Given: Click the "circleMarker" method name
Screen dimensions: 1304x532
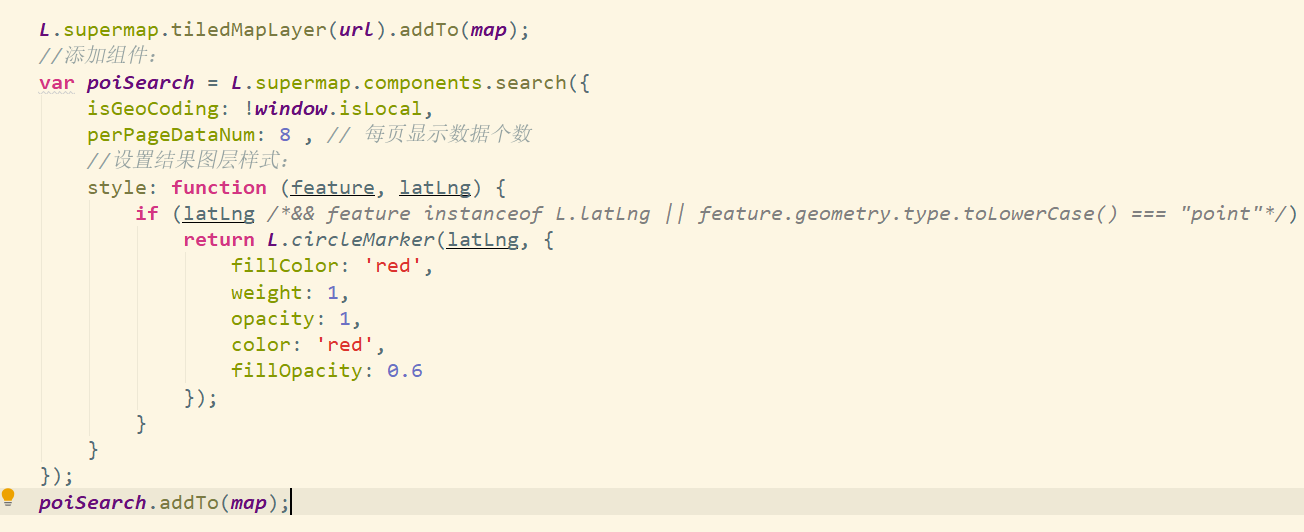Looking at the screenshot, I should [363, 239].
